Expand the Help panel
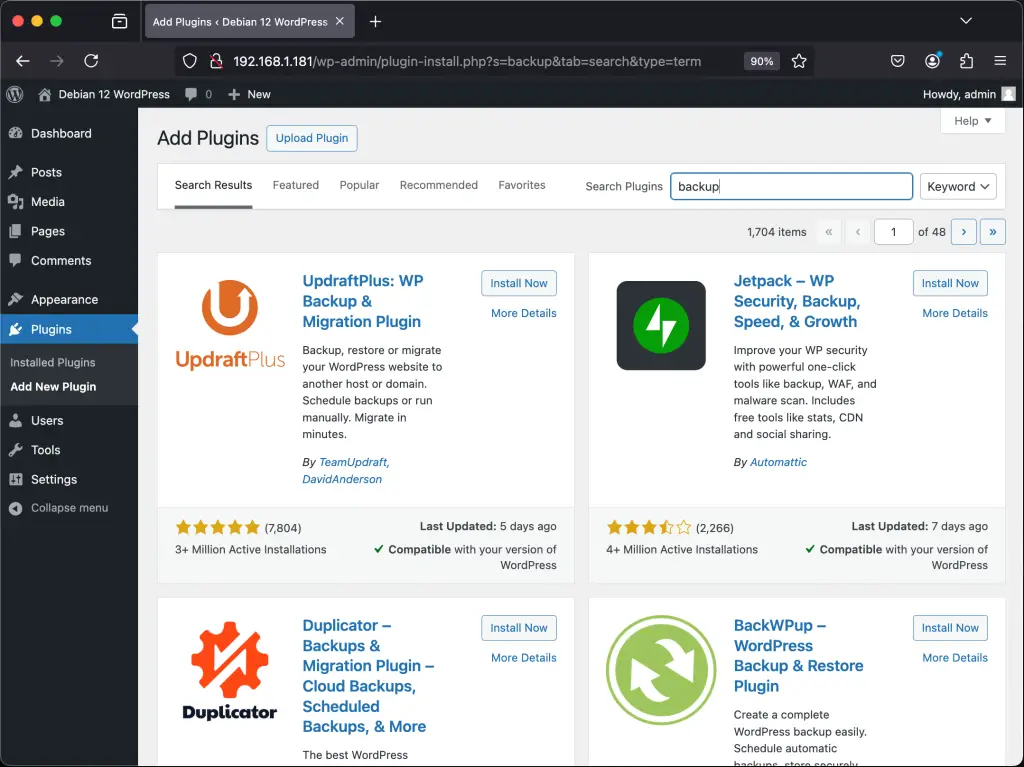The image size is (1024, 767). tap(971, 120)
